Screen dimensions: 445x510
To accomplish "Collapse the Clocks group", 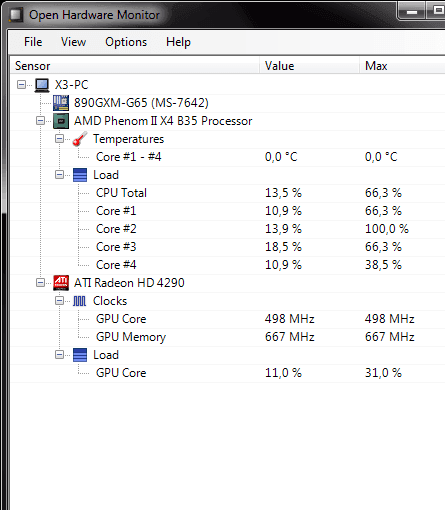I will [59, 301].
